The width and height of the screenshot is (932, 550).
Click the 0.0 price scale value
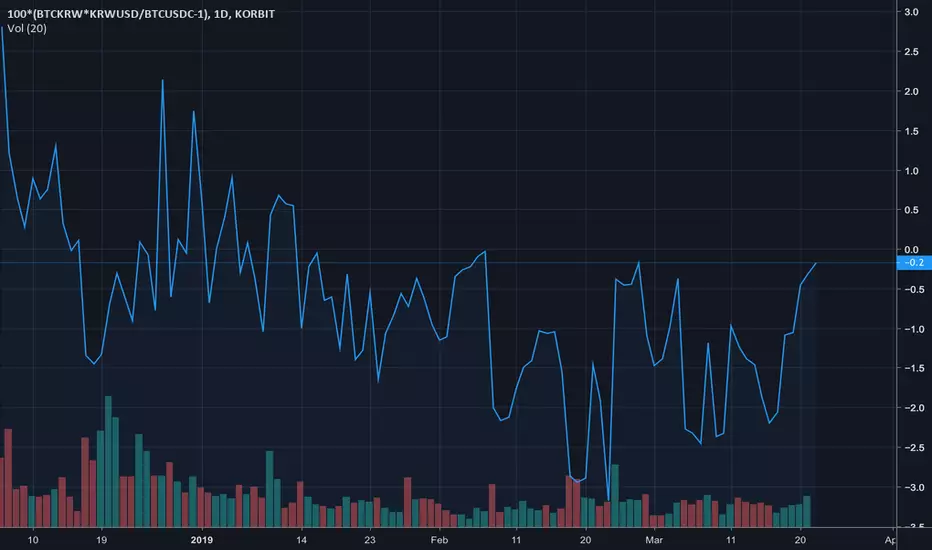point(911,250)
